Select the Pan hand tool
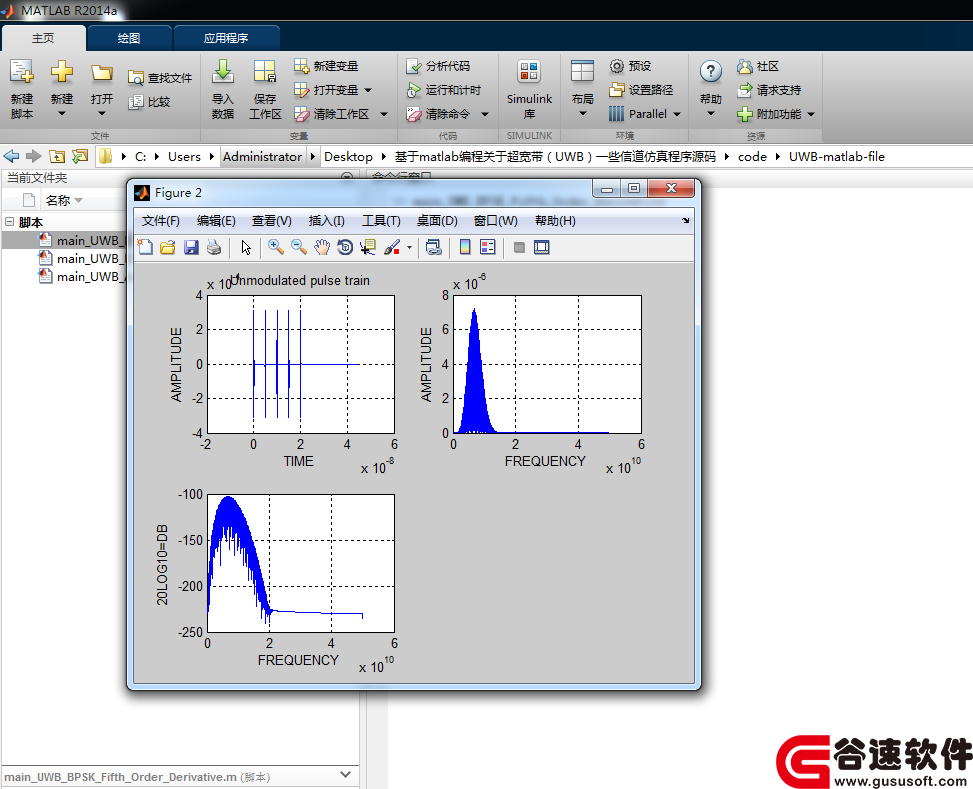973x789 pixels. [x=322, y=248]
